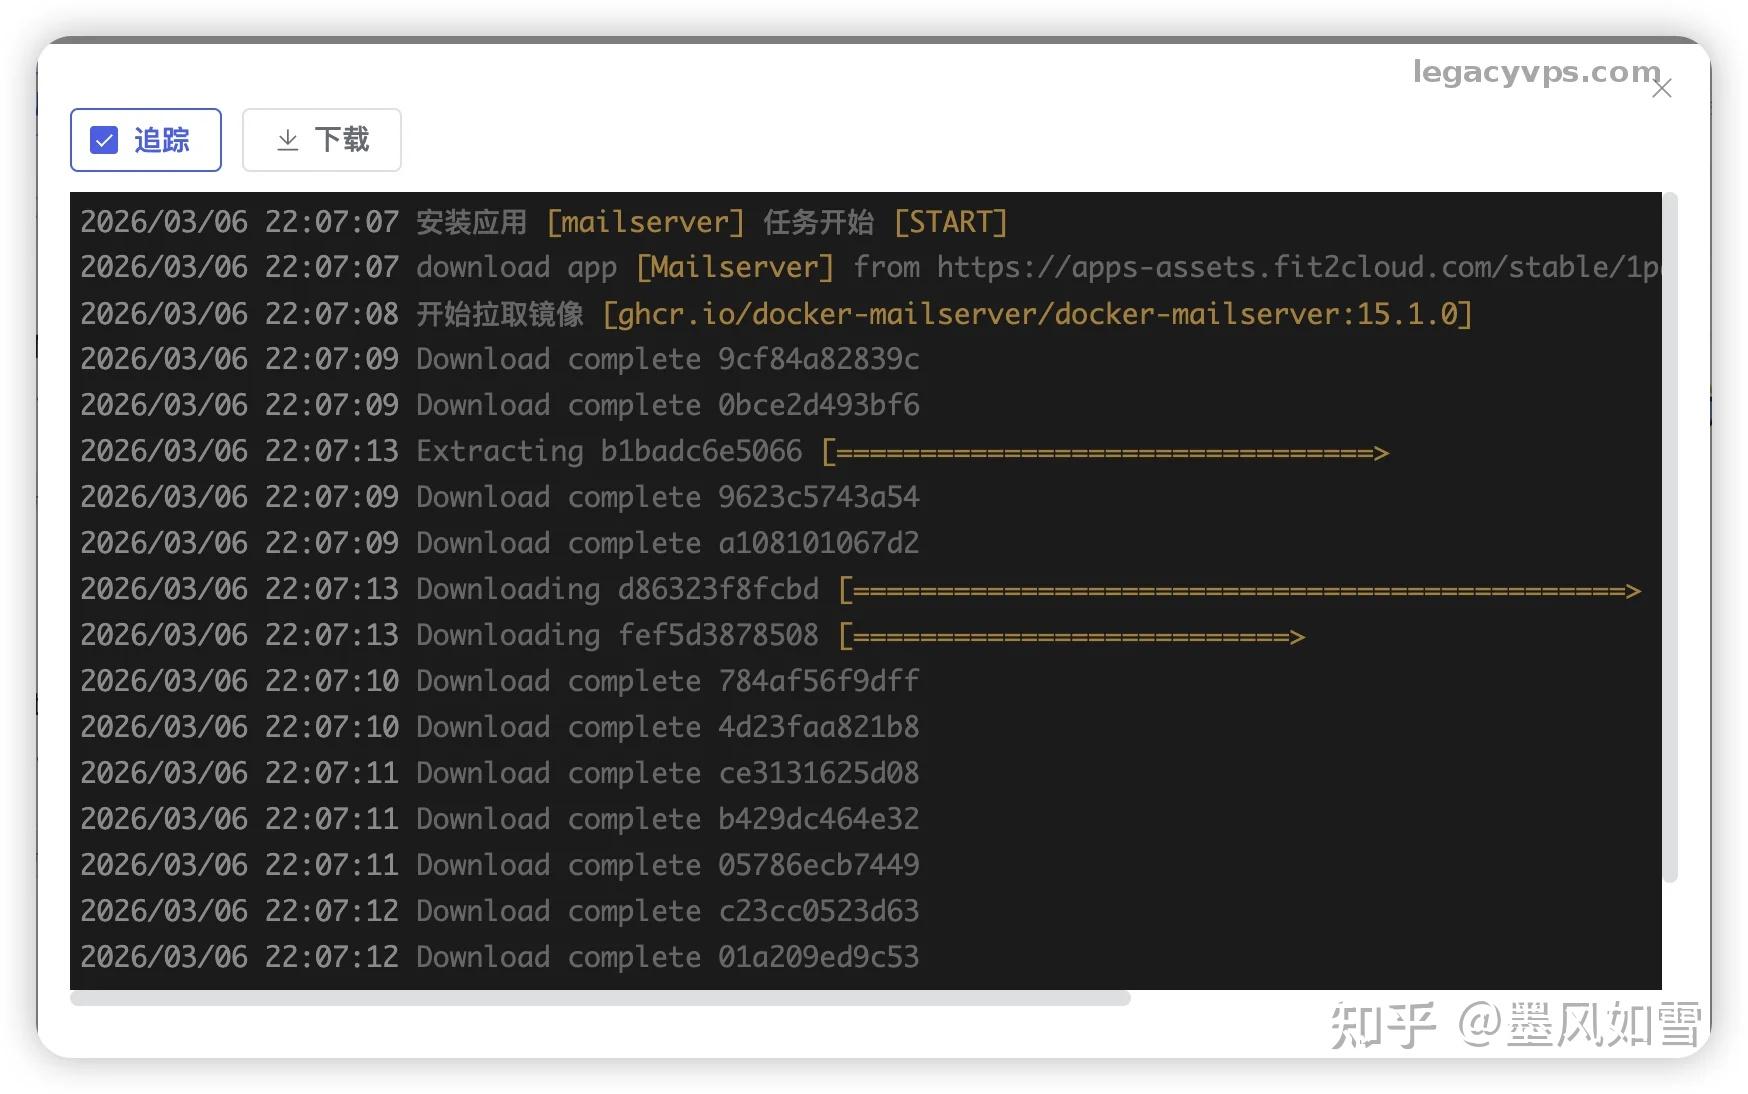This screenshot has height=1094, width=1748.
Task: Click layer ID c23cc0523d63
Action: (x=818, y=912)
